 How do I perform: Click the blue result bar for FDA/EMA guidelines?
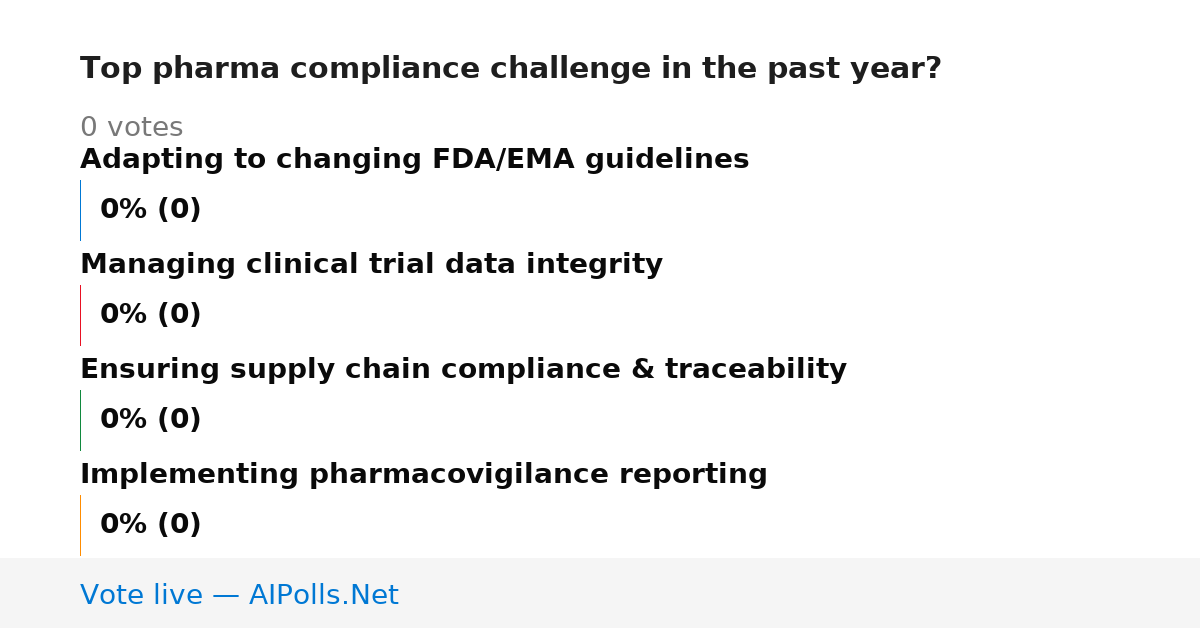[x=80, y=210]
